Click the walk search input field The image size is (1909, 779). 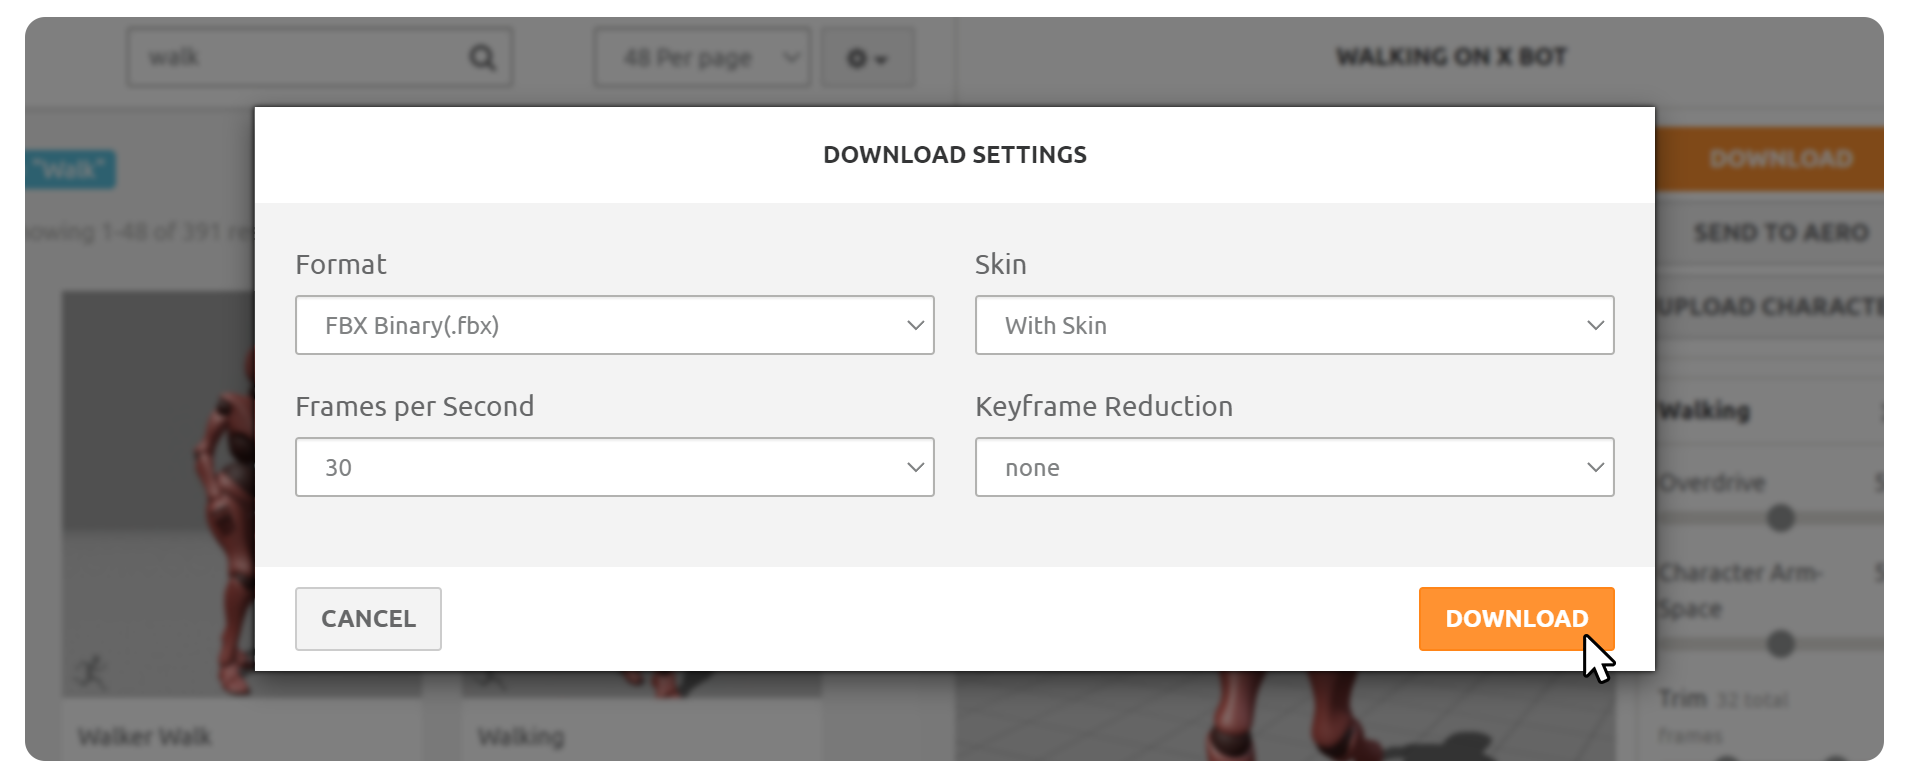300,58
